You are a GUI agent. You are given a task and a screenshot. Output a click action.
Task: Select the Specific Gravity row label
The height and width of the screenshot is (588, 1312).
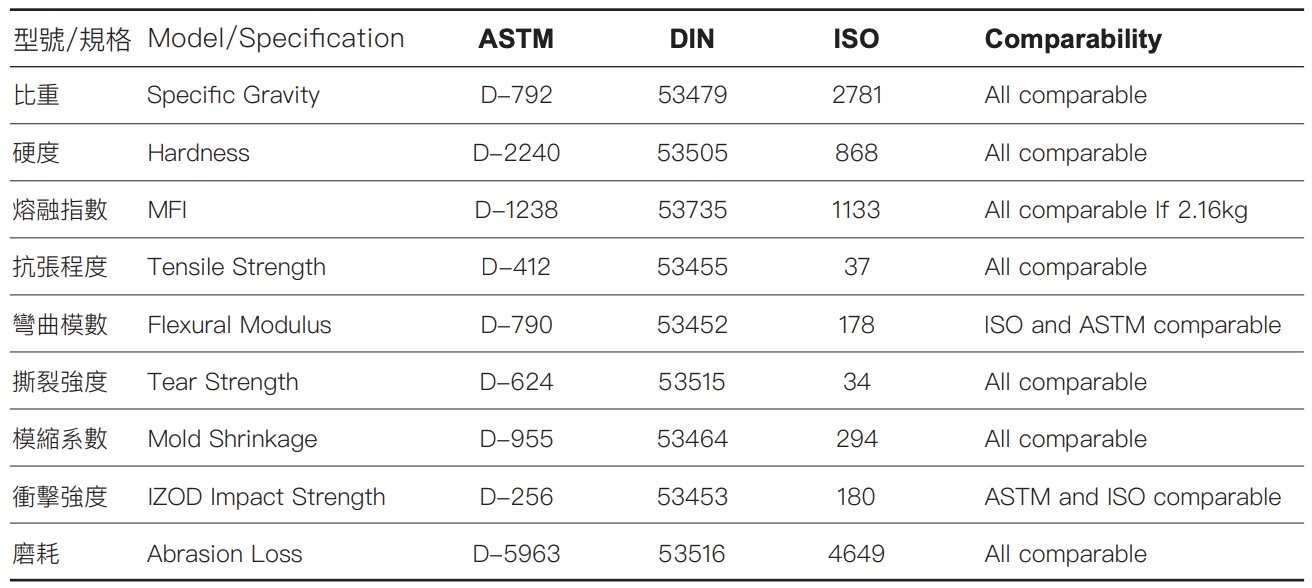(233, 96)
